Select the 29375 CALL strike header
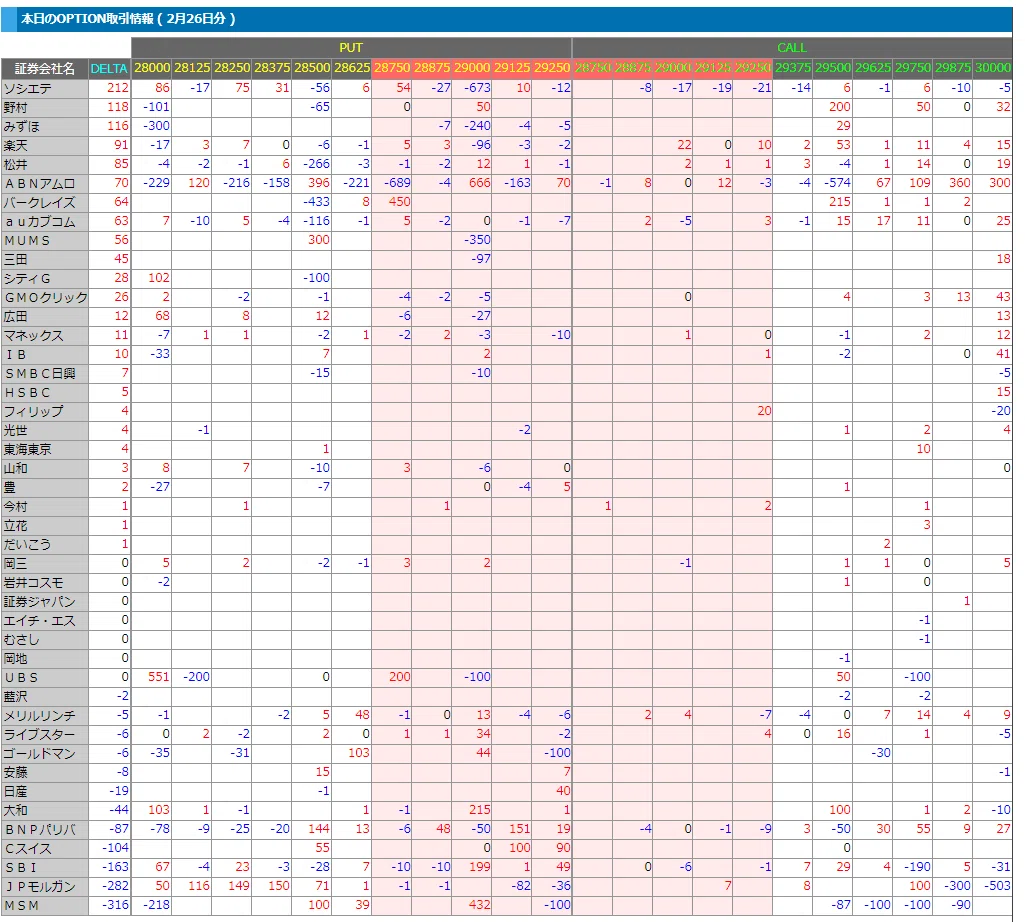This screenshot has width=1025, height=922. click(792, 68)
